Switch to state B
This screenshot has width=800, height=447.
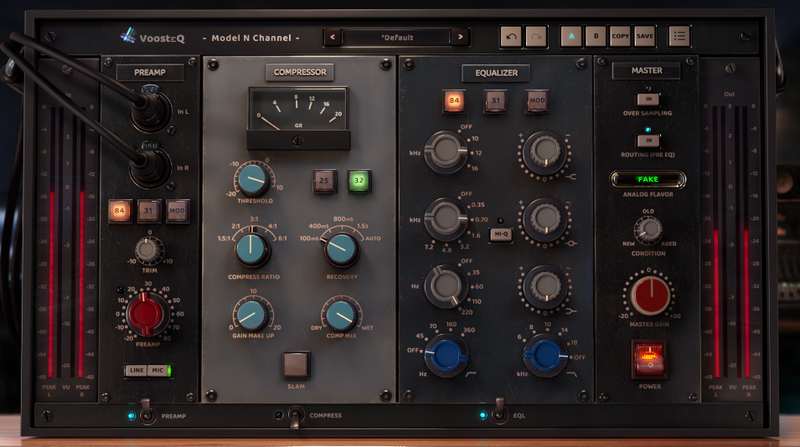(595, 36)
